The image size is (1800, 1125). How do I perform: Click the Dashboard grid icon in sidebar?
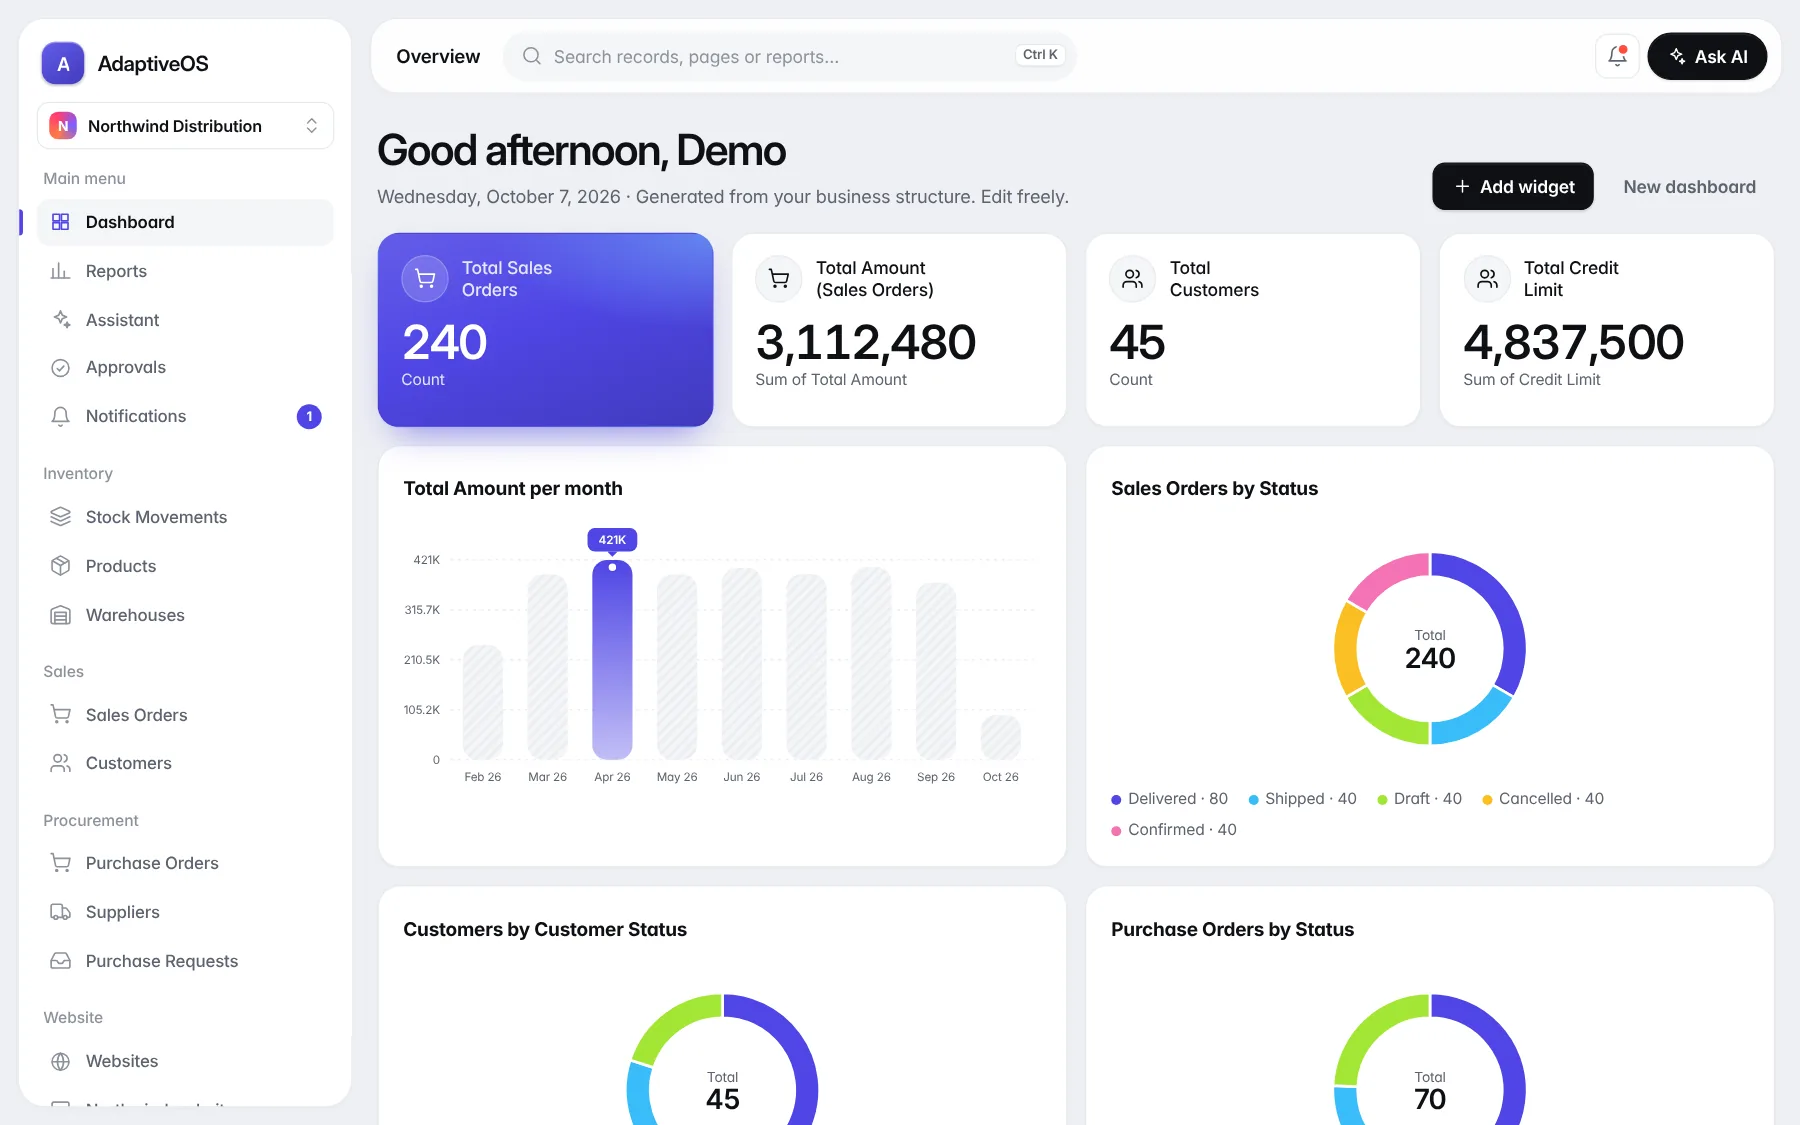click(x=60, y=222)
